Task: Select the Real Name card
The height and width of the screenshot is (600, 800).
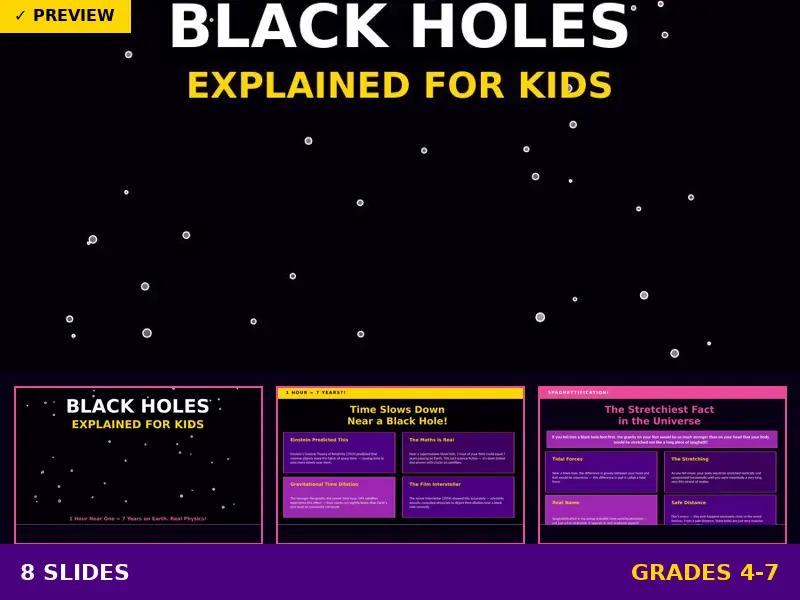Action: (x=601, y=510)
